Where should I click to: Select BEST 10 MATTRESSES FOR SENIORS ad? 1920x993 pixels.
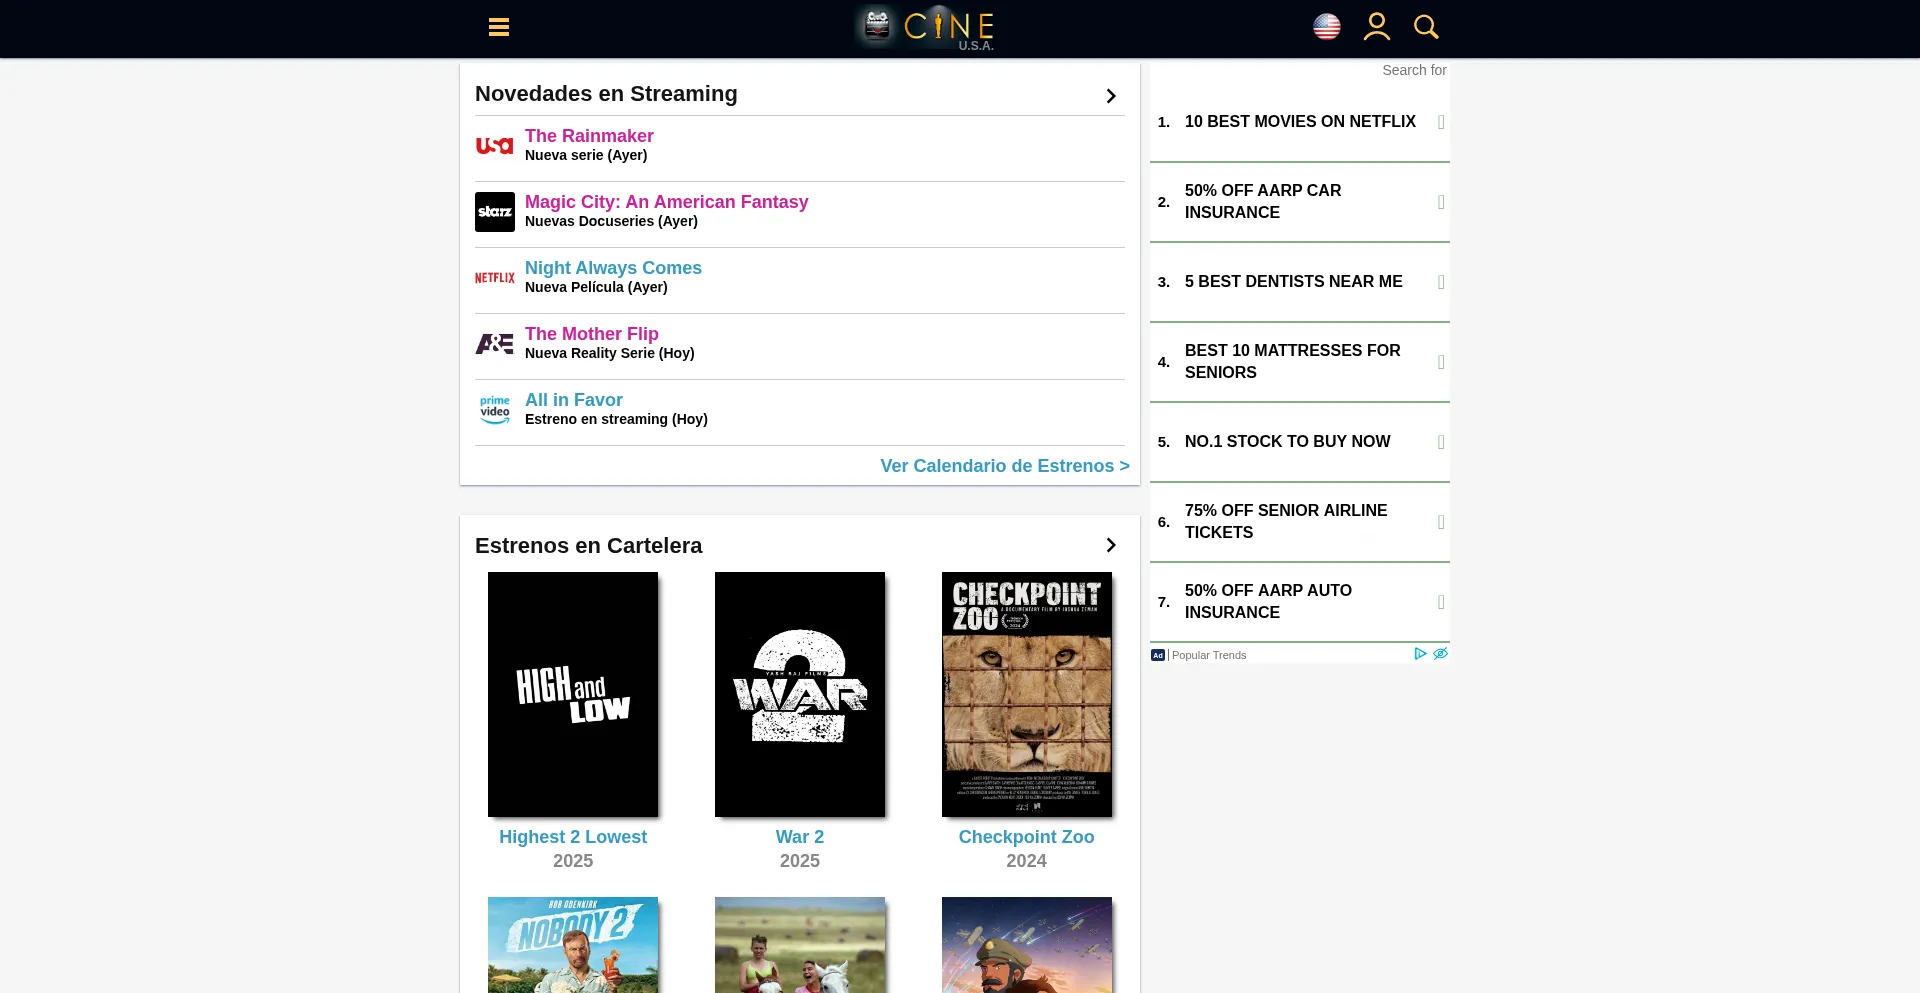1300,362
